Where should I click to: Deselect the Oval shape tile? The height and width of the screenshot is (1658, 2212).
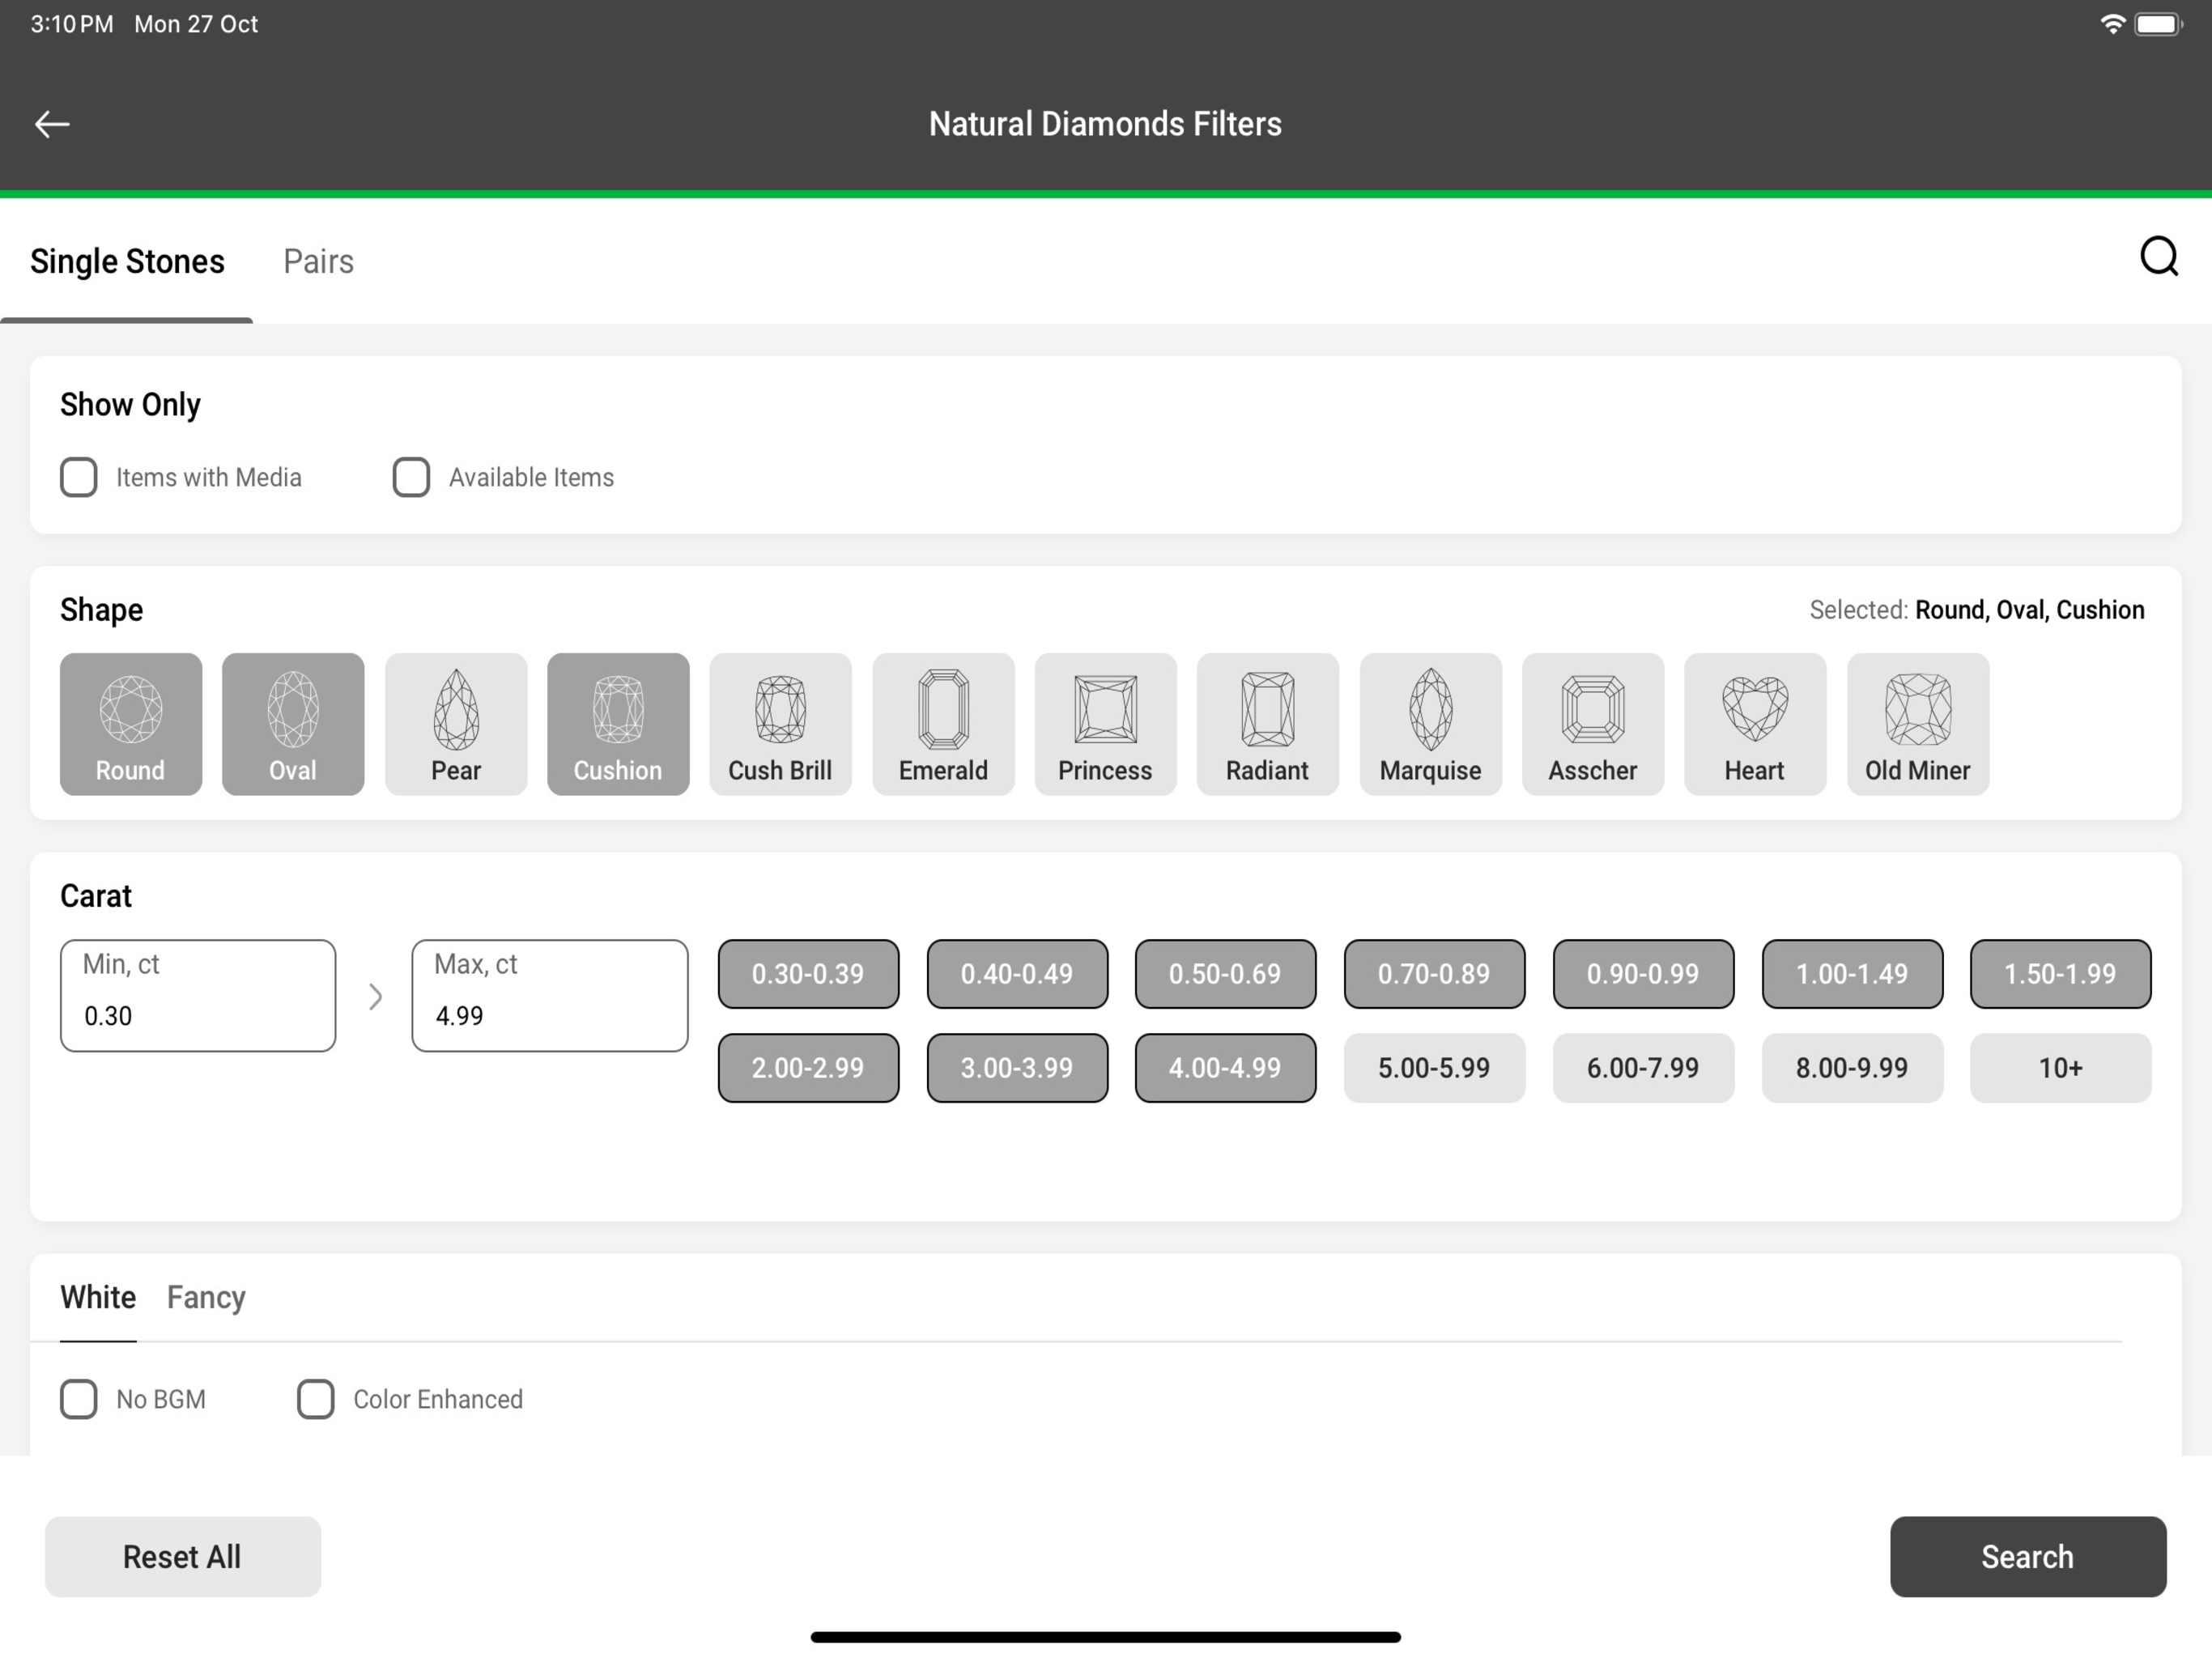click(293, 724)
